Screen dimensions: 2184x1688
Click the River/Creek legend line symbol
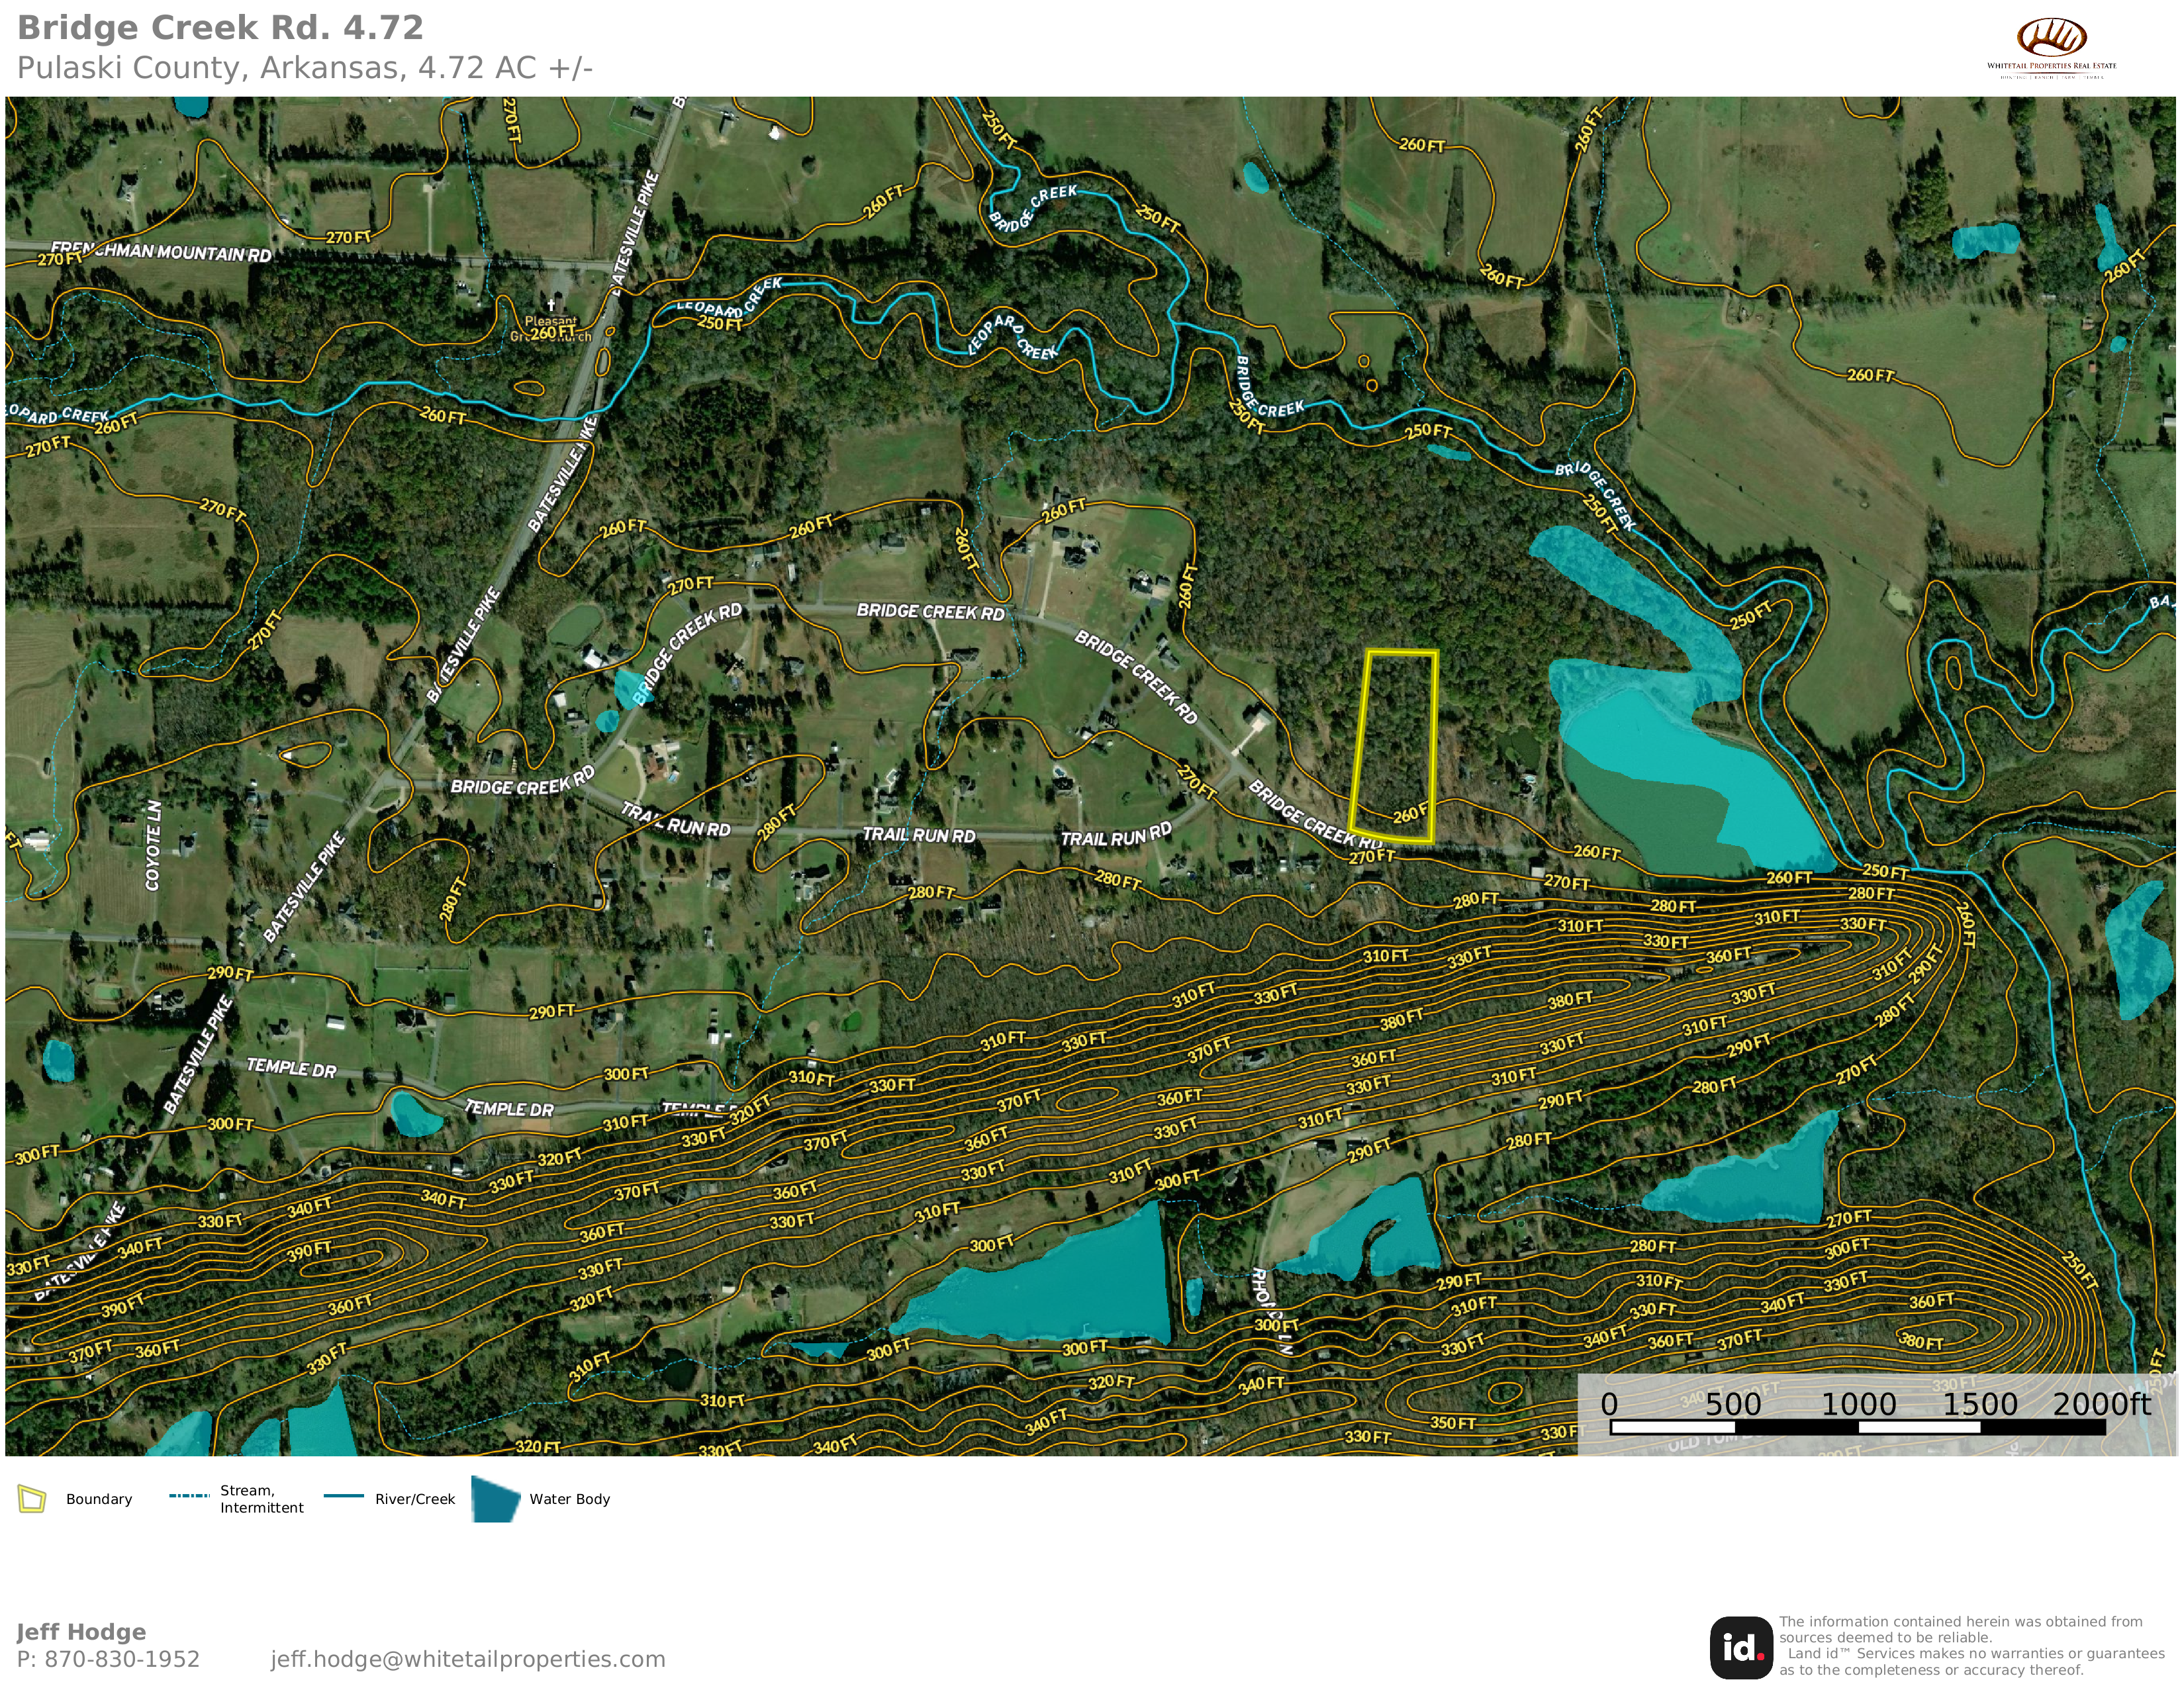pos(343,1496)
